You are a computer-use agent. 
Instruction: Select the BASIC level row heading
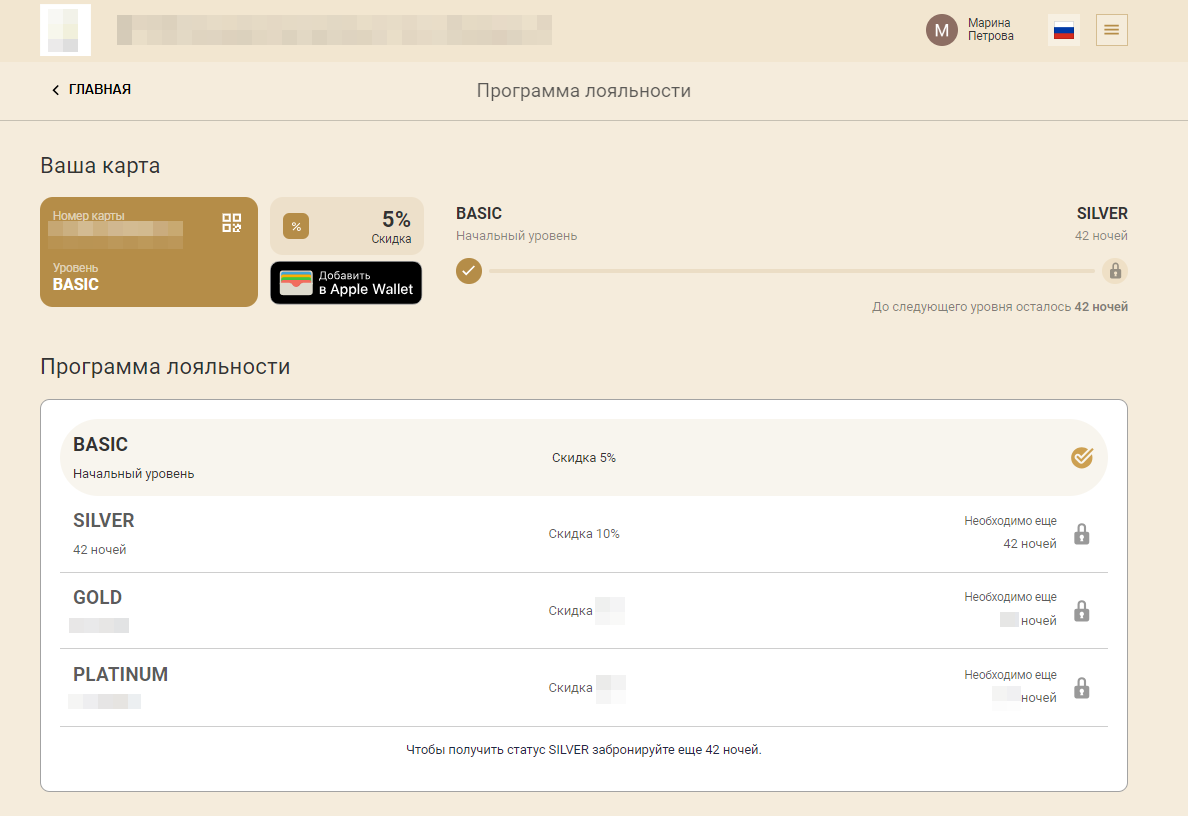[x=100, y=444]
